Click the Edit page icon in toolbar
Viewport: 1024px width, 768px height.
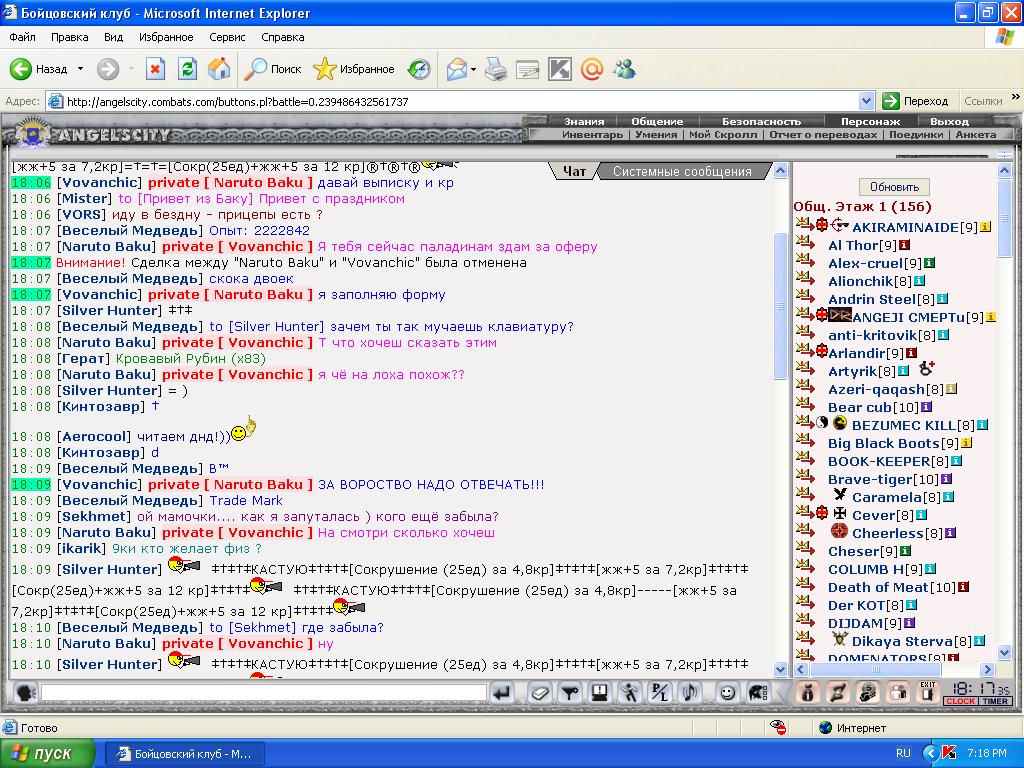528,69
